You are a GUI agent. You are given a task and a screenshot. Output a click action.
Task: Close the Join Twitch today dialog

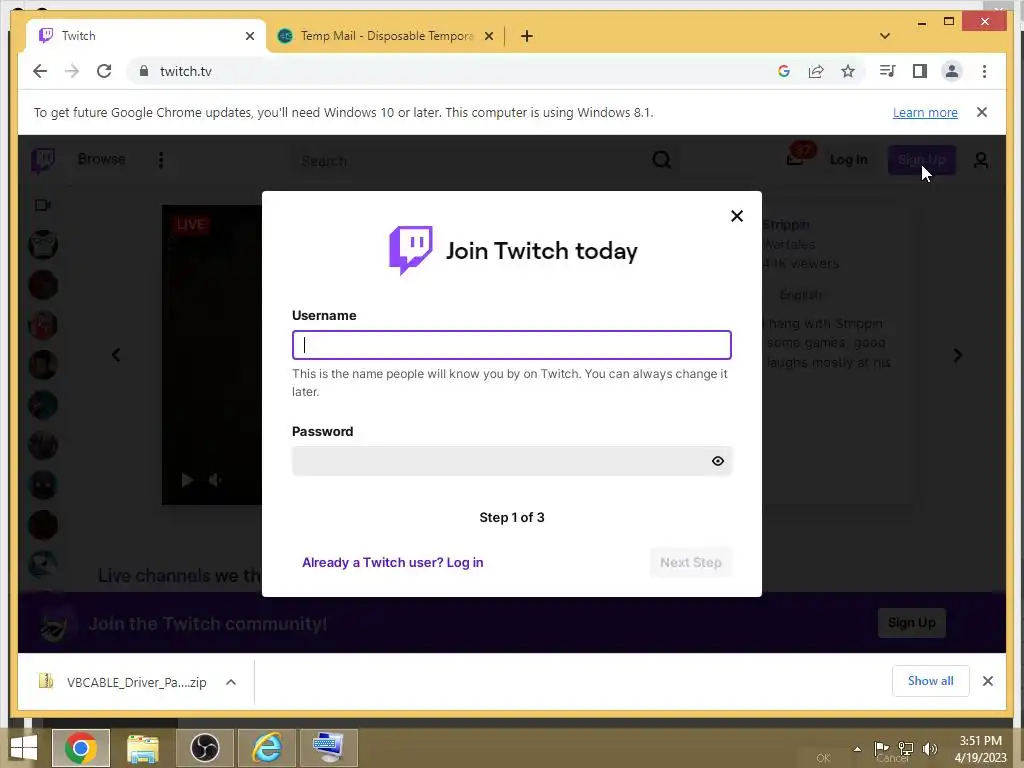click(x=737, y=216)
